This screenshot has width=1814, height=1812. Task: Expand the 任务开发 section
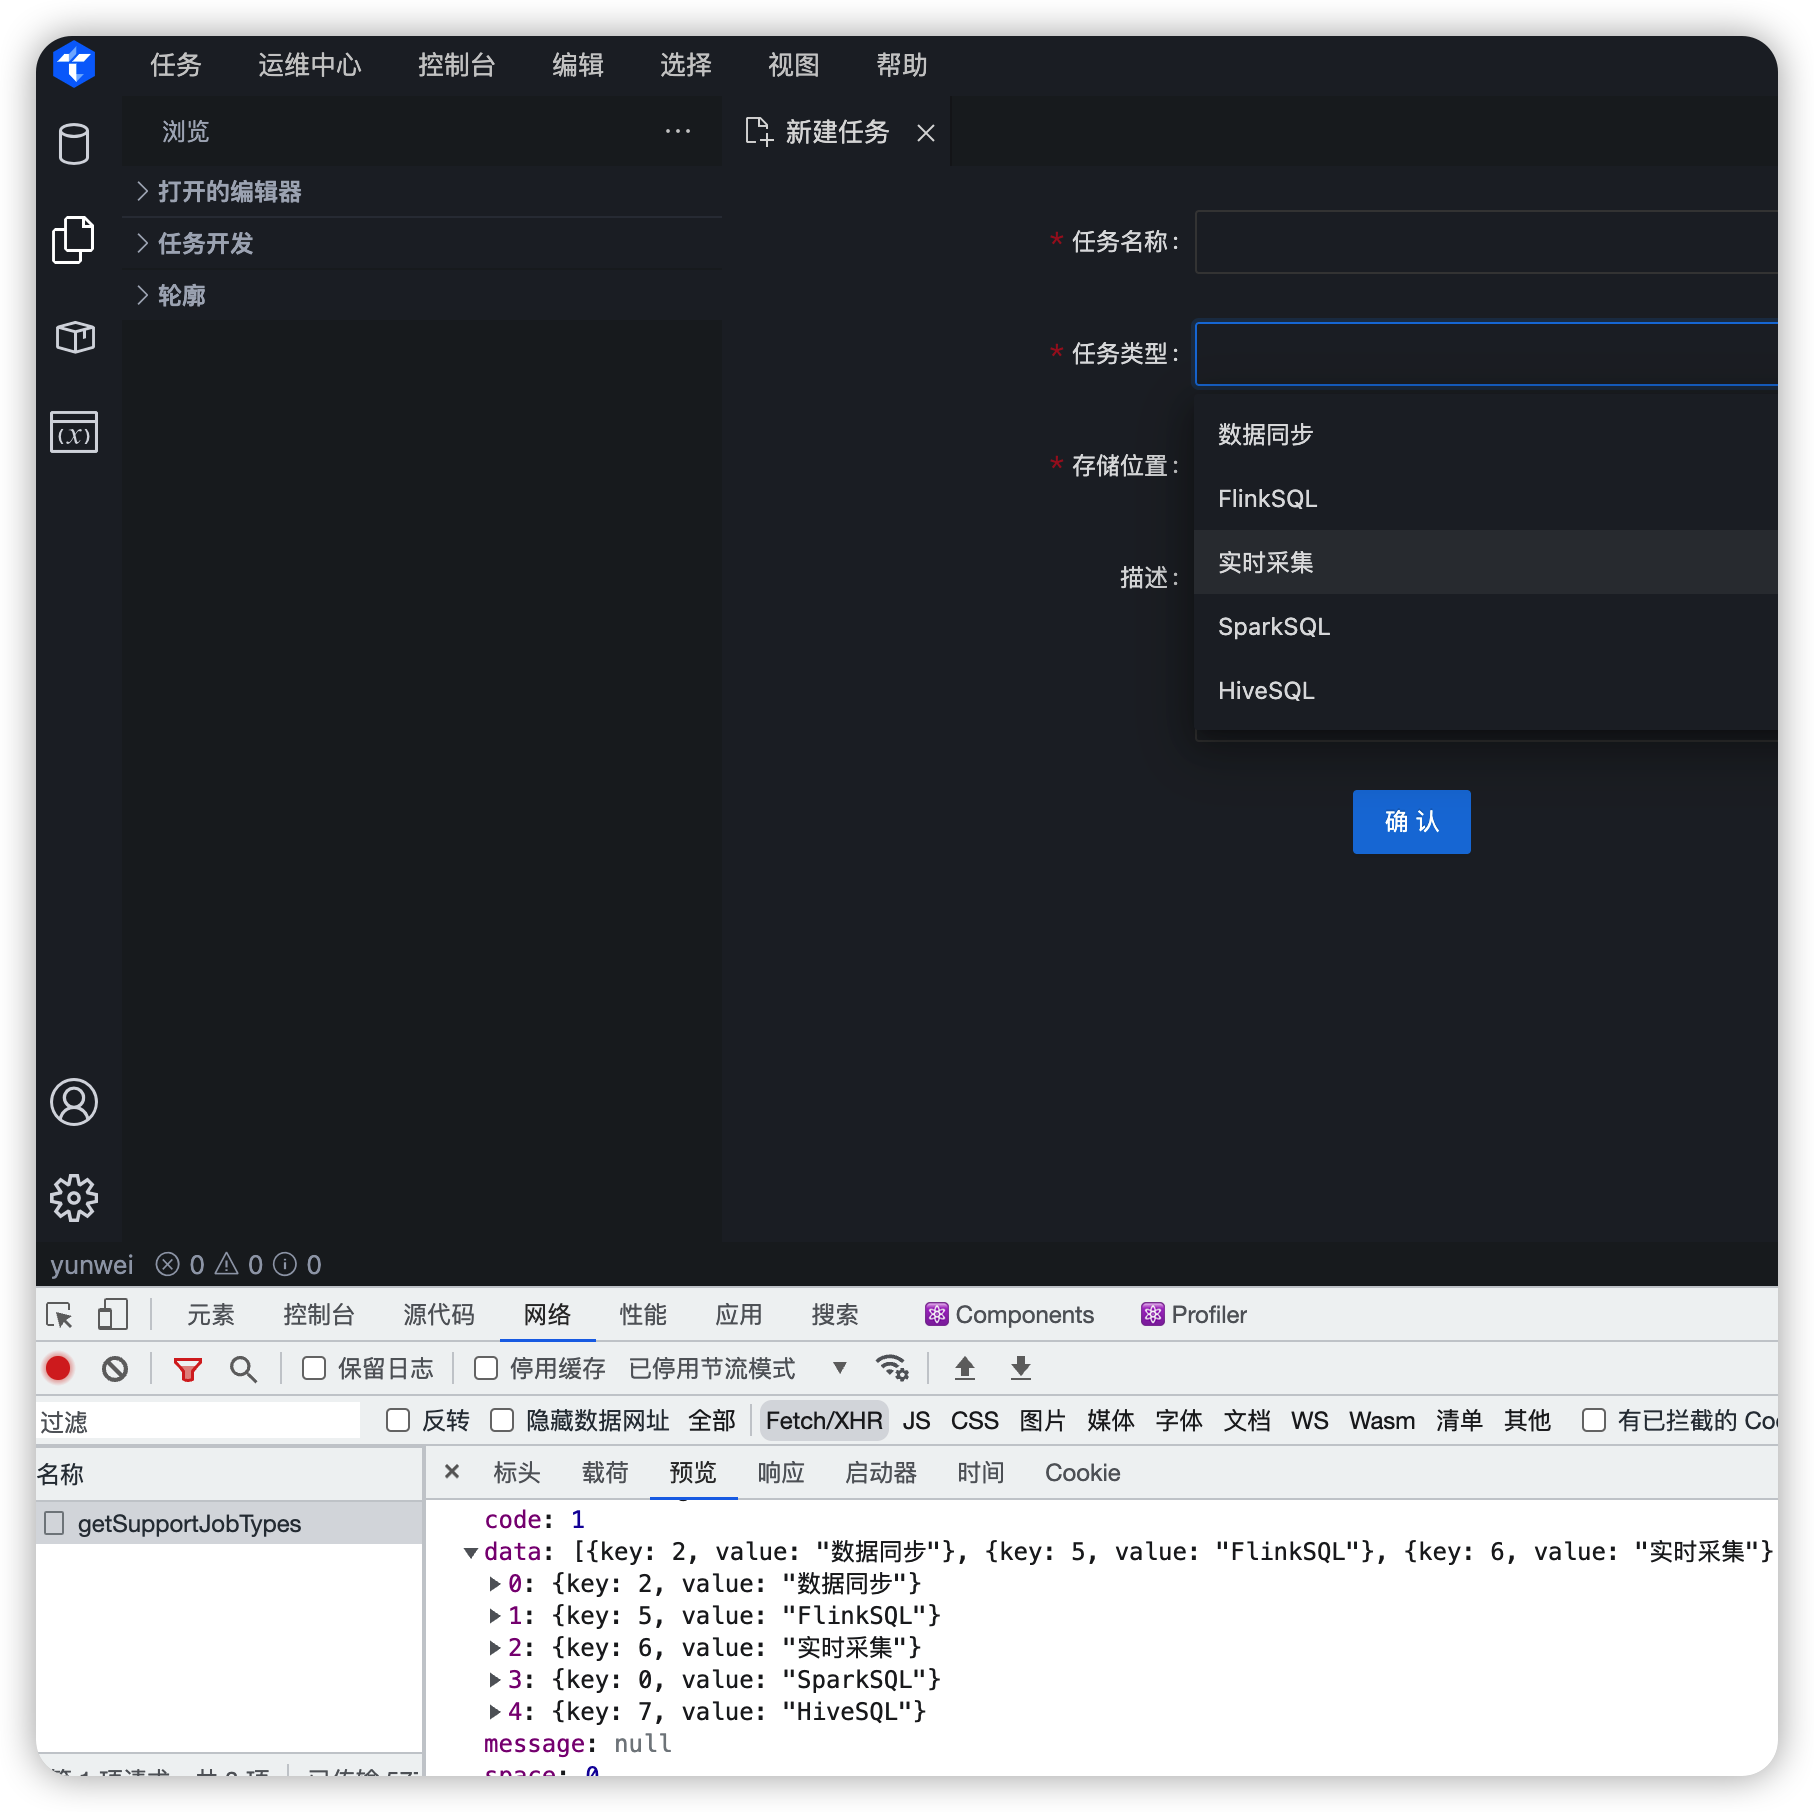205,243
